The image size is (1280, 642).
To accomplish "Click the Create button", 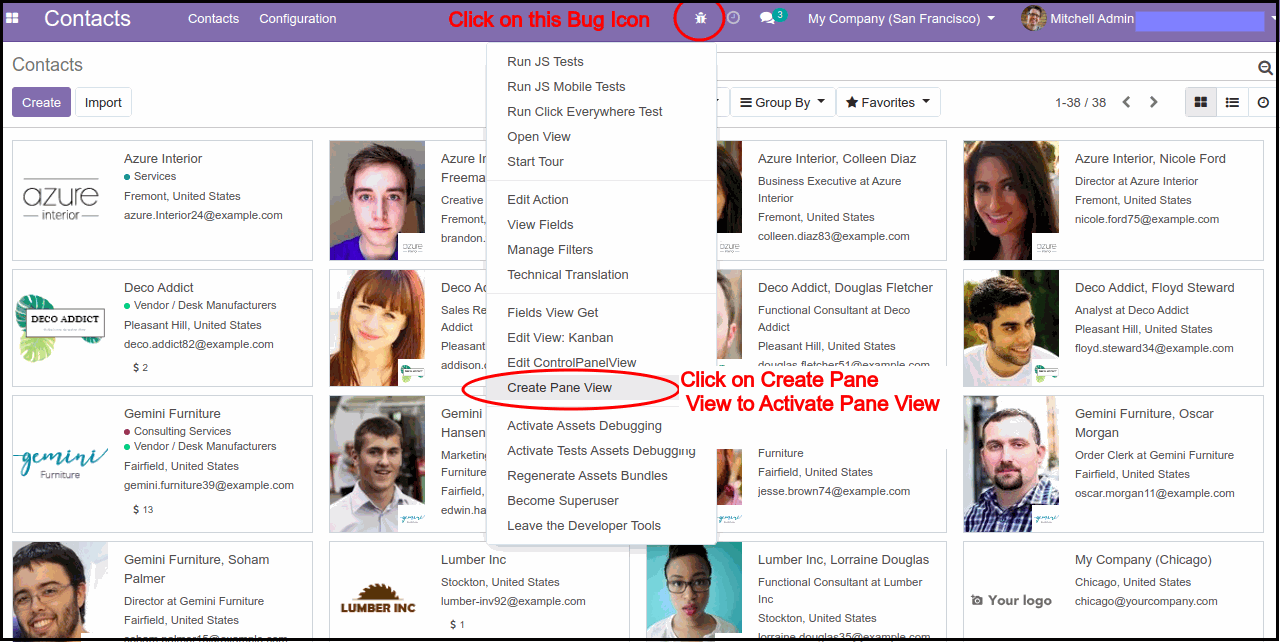I will (41, 102).
